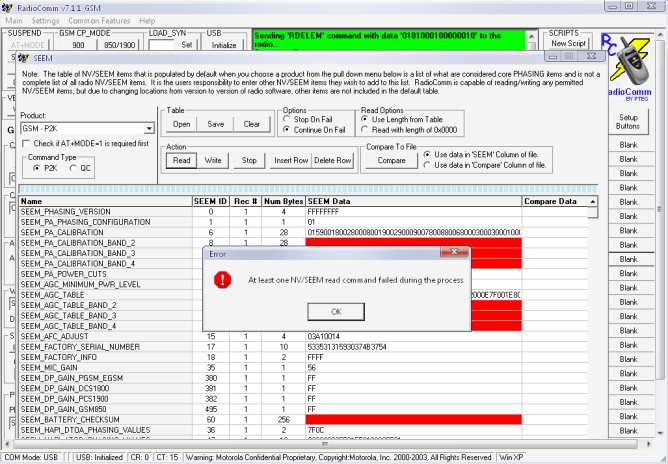The image size is (668, 464).
Task: Click the Setup Buttons button
Action: 629,121
